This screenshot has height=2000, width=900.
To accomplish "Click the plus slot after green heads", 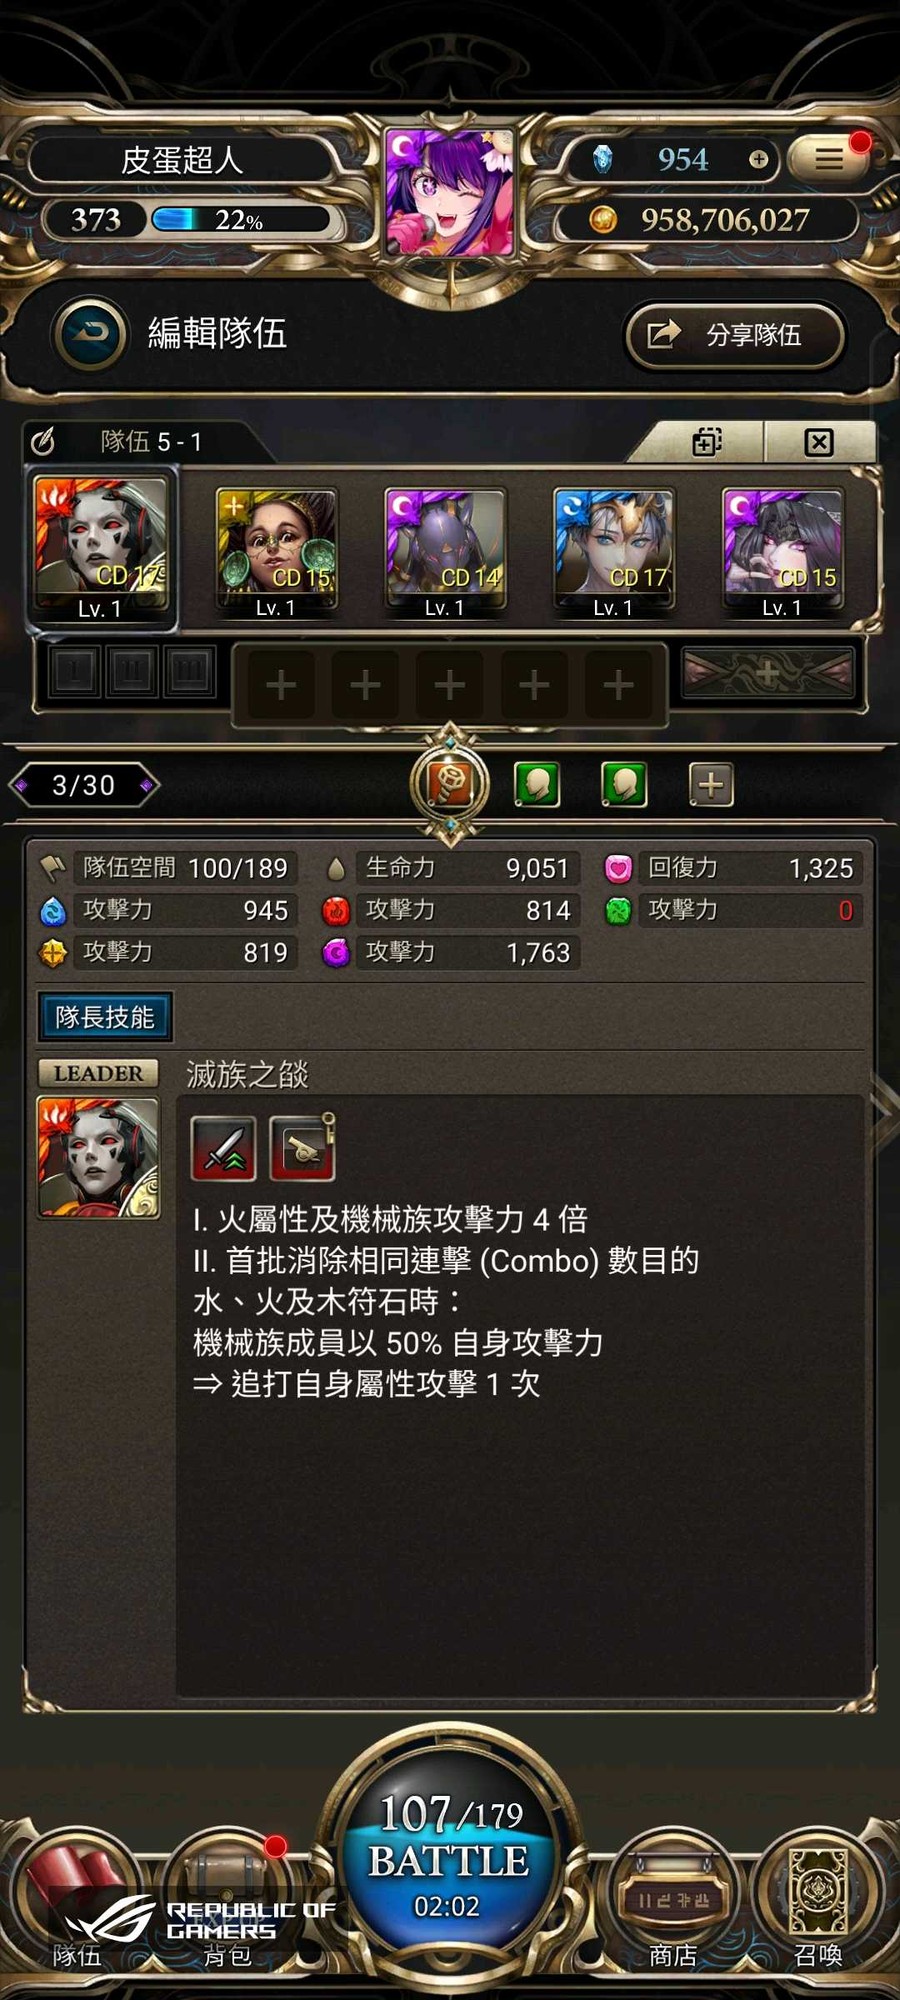I will [711, 785].
